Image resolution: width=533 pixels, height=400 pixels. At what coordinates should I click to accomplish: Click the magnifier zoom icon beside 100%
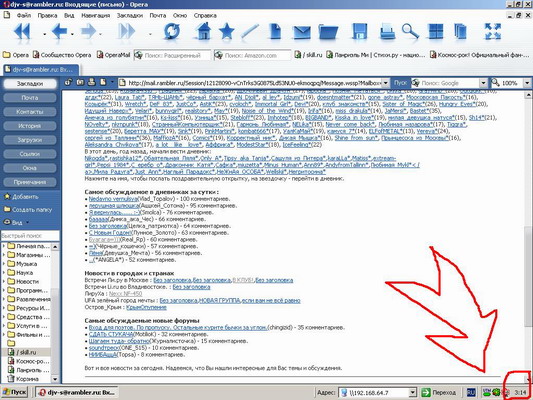pyautogui.click(x=495, y=83)
